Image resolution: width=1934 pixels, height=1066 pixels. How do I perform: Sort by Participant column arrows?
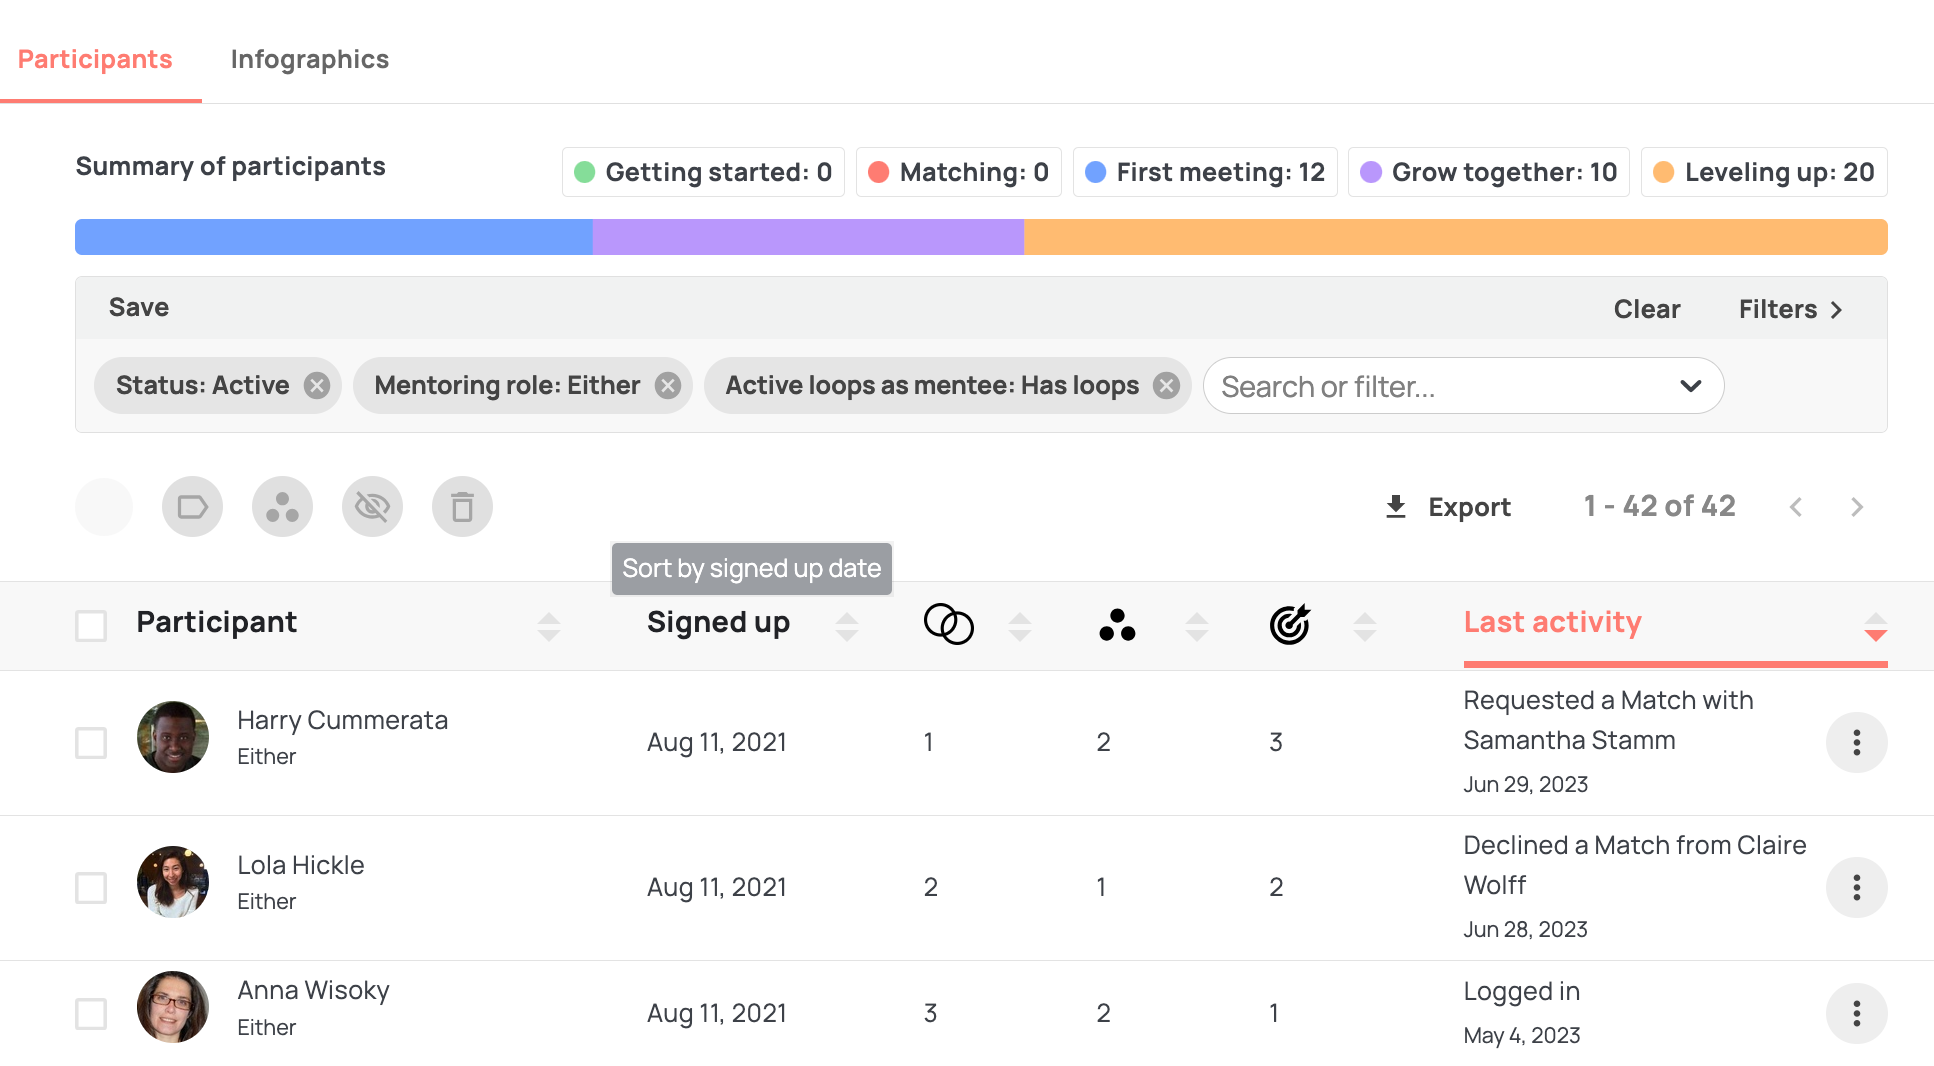548,626
